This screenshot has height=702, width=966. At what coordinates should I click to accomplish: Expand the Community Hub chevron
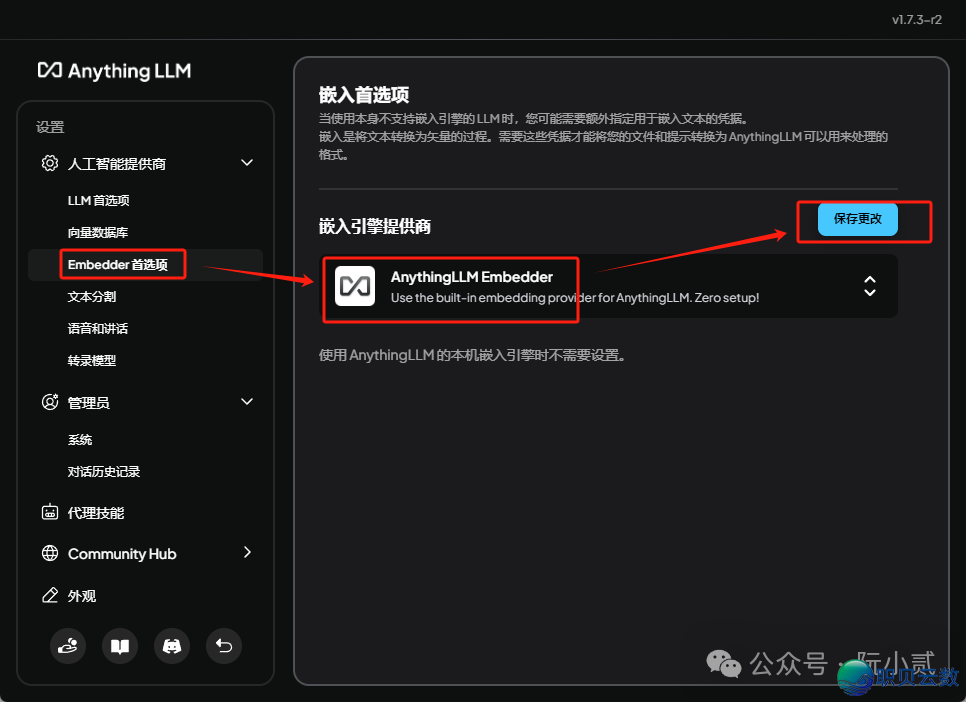pos(247,553)
